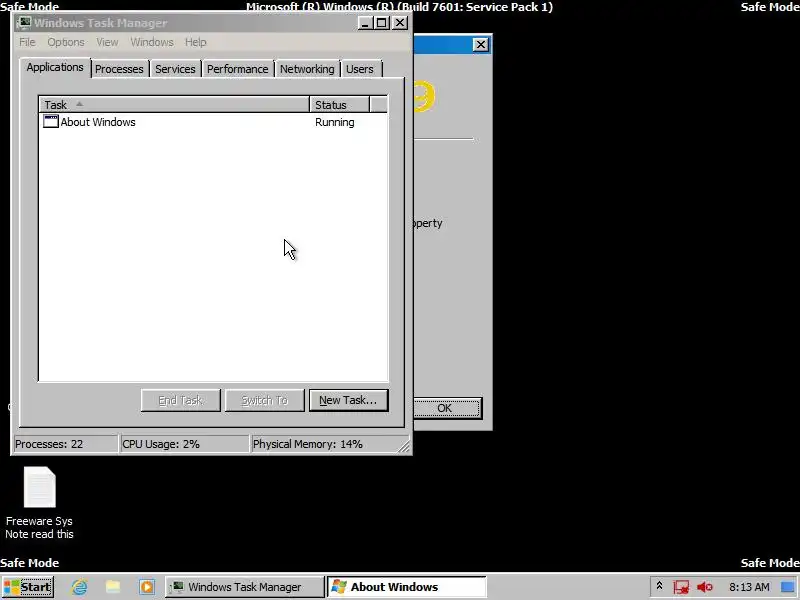Launch Windows Media Player from taskbar

(x=146, y=587)
